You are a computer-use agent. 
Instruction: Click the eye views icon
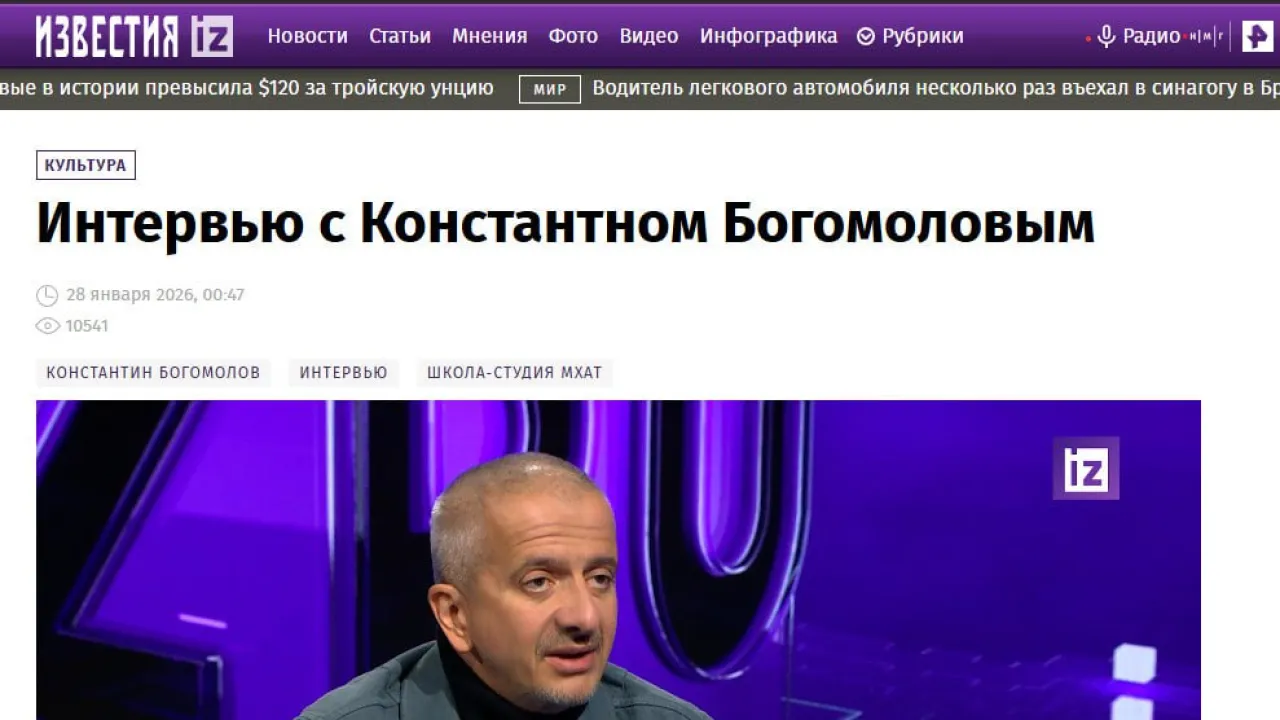tap(47, 326)
